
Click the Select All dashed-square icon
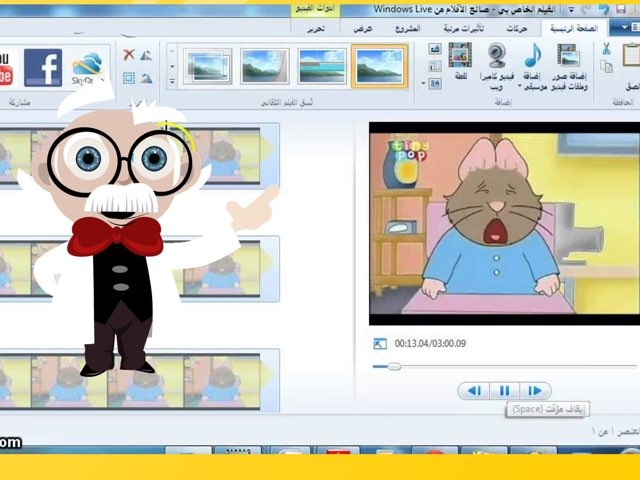129,78
